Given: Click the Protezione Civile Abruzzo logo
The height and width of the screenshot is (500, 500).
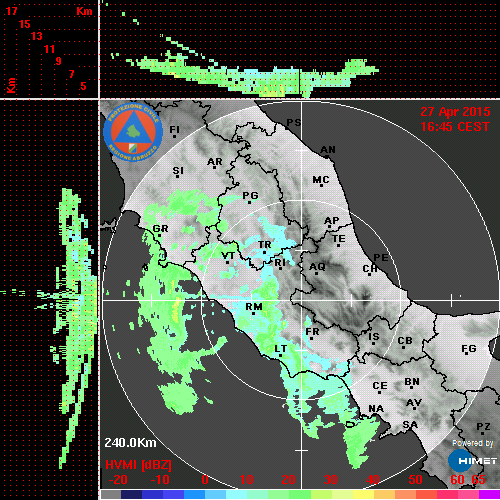Looking at the screenshot, I should (x=133, y=133).
